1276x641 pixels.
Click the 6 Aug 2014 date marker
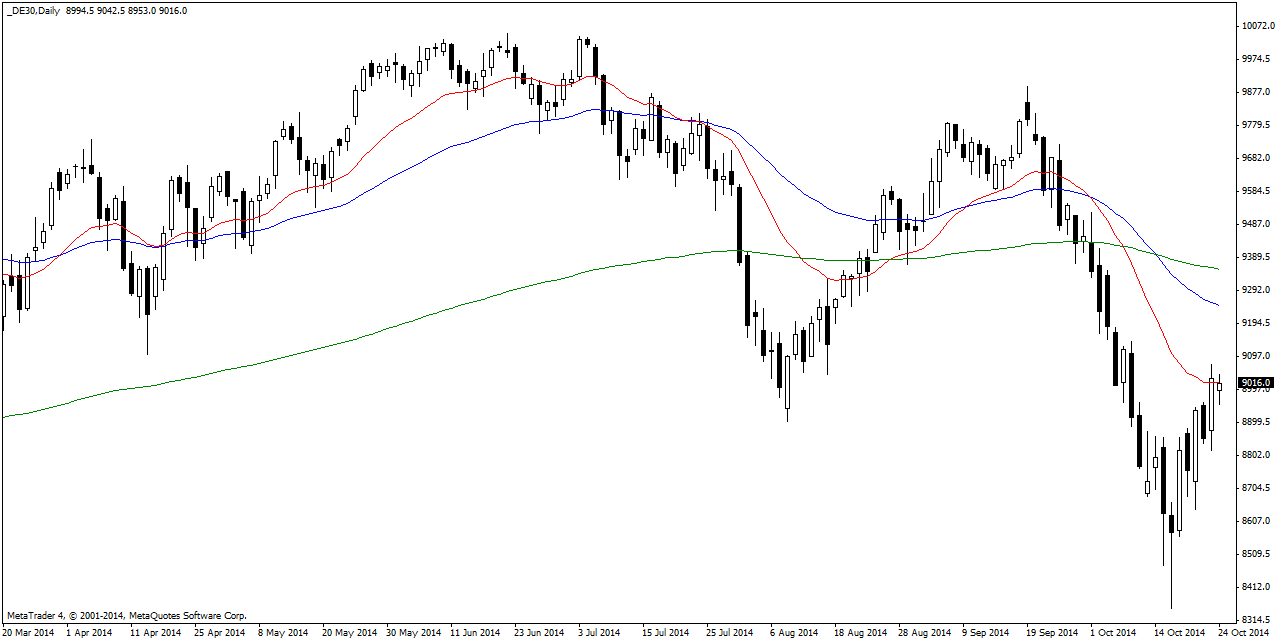pos(792,632)
